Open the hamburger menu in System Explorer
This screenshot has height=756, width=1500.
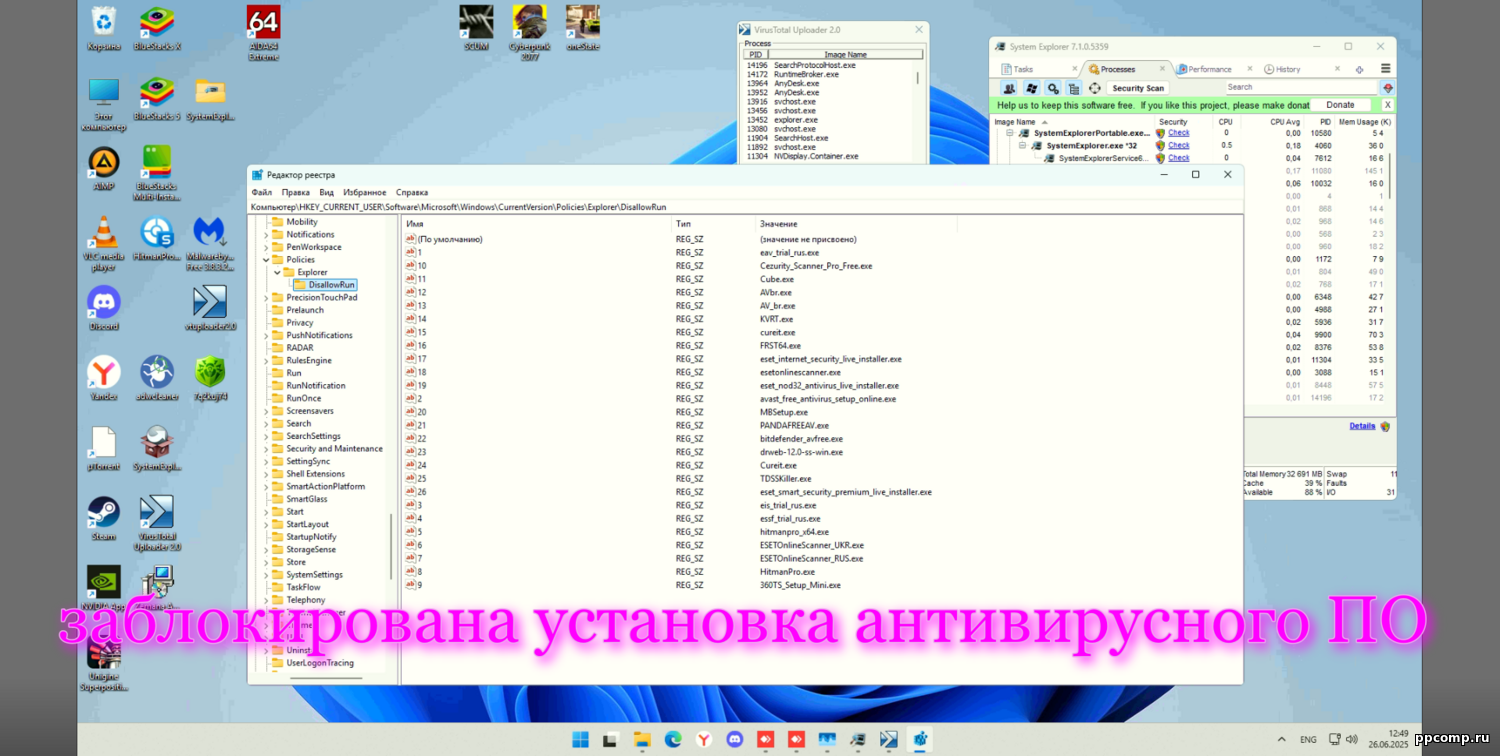point(1385,69)
